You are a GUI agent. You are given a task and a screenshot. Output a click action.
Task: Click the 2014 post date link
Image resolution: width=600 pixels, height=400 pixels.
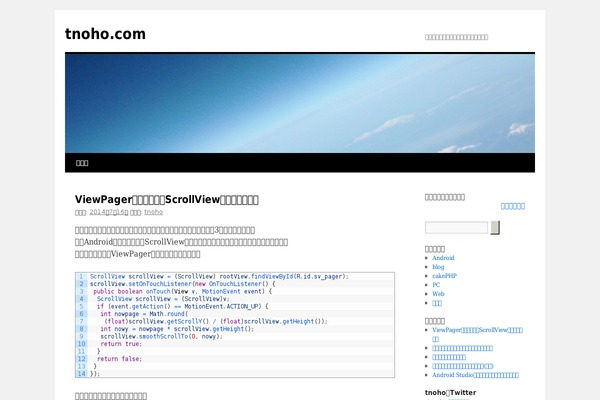pyautogui.click(x=109, y=212)
